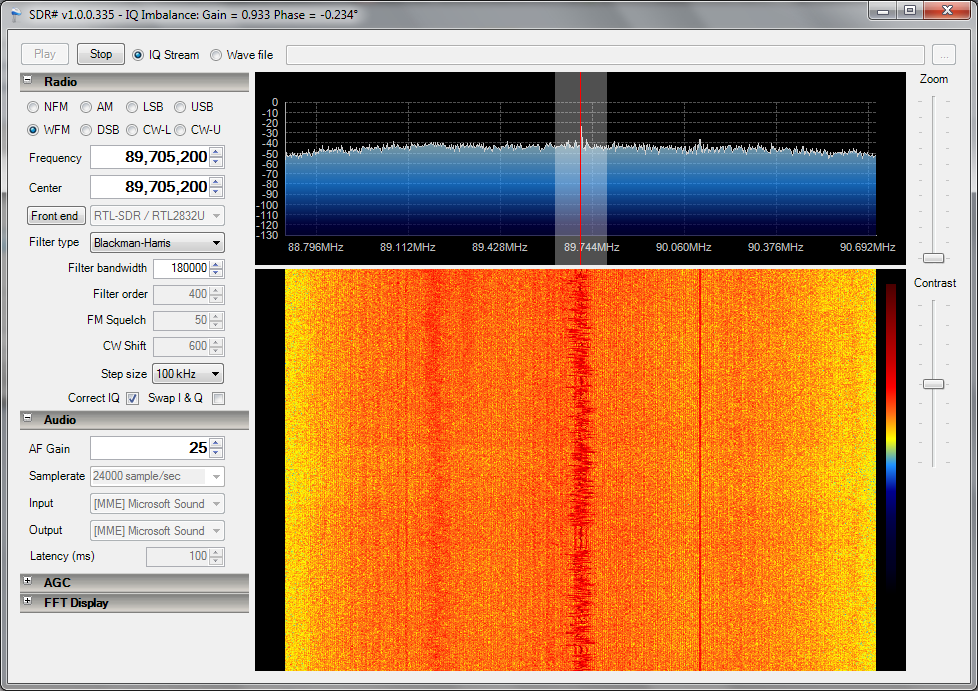Image resolution: width=978 pixels, height=691 pixels.
Task: Toggle the Correct IQ checkbox
Action: click(x=133, y=398)
